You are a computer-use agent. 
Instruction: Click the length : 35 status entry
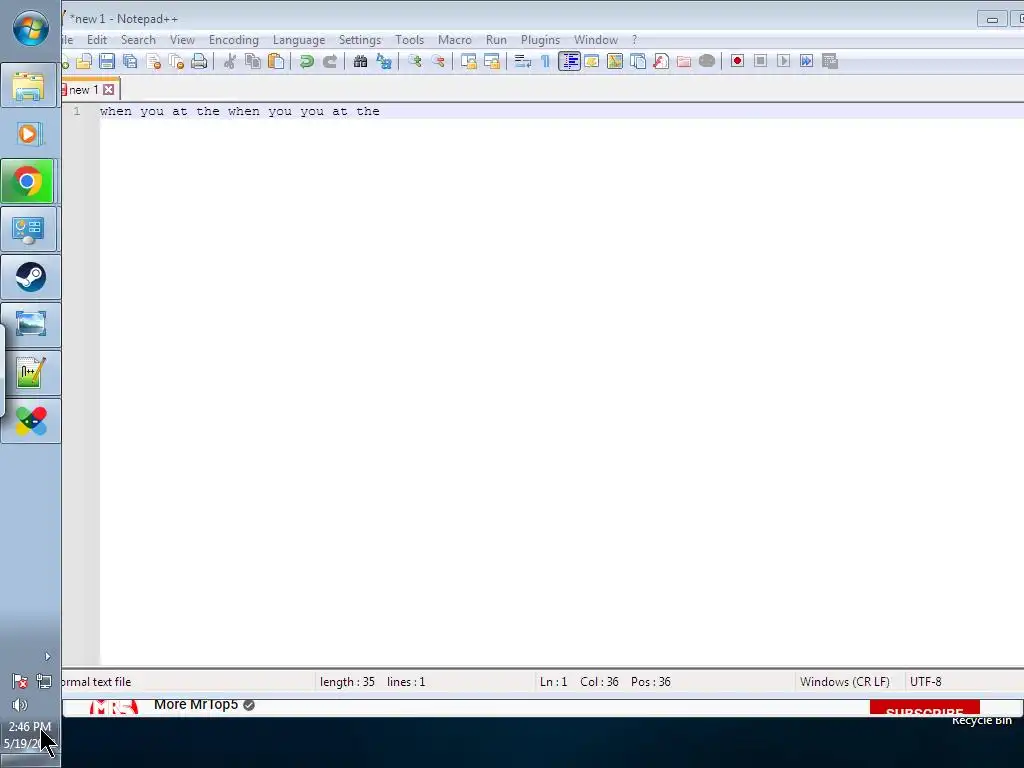click(347, 682)
